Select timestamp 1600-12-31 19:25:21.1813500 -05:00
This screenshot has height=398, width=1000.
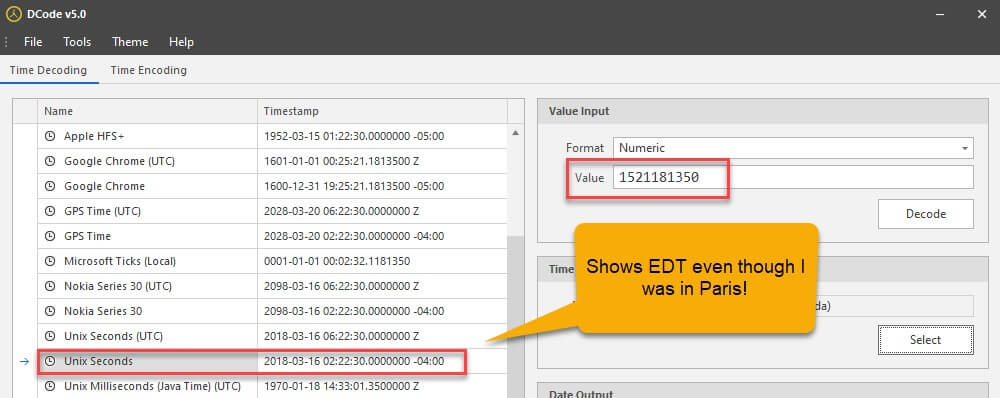click(x=354, y=186)
